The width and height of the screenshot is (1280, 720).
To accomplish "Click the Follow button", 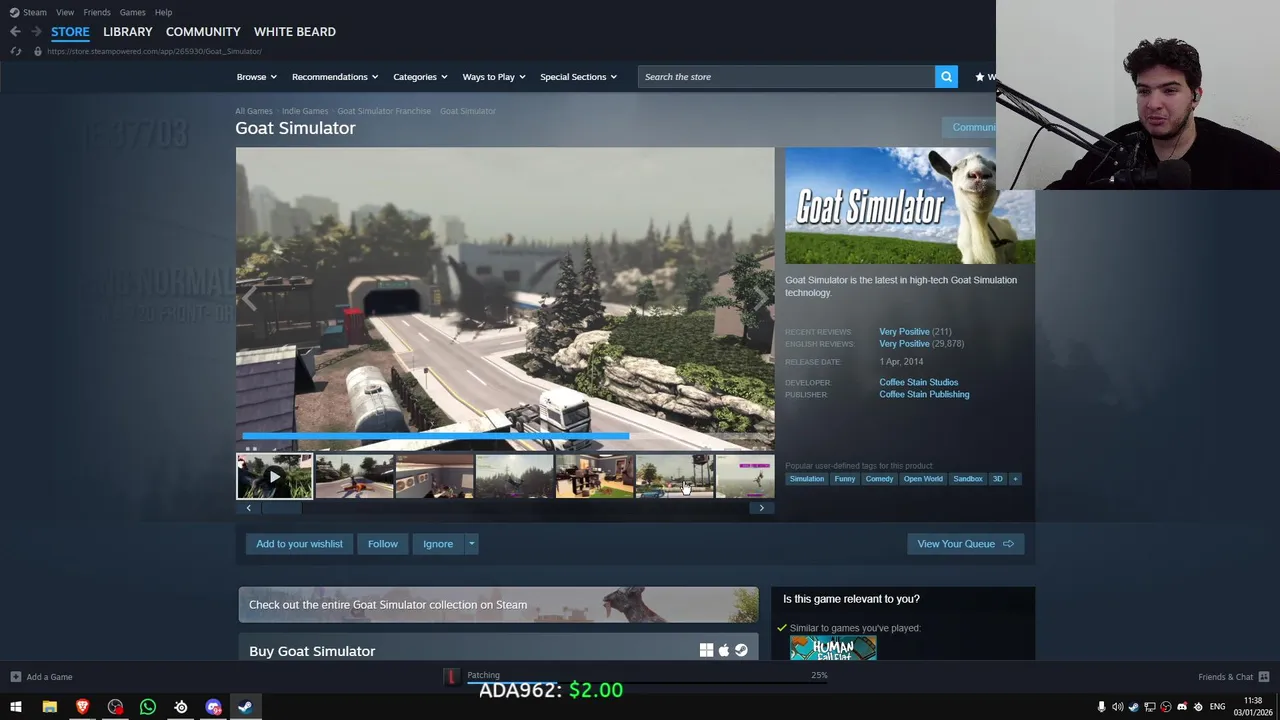I will 382,544.
